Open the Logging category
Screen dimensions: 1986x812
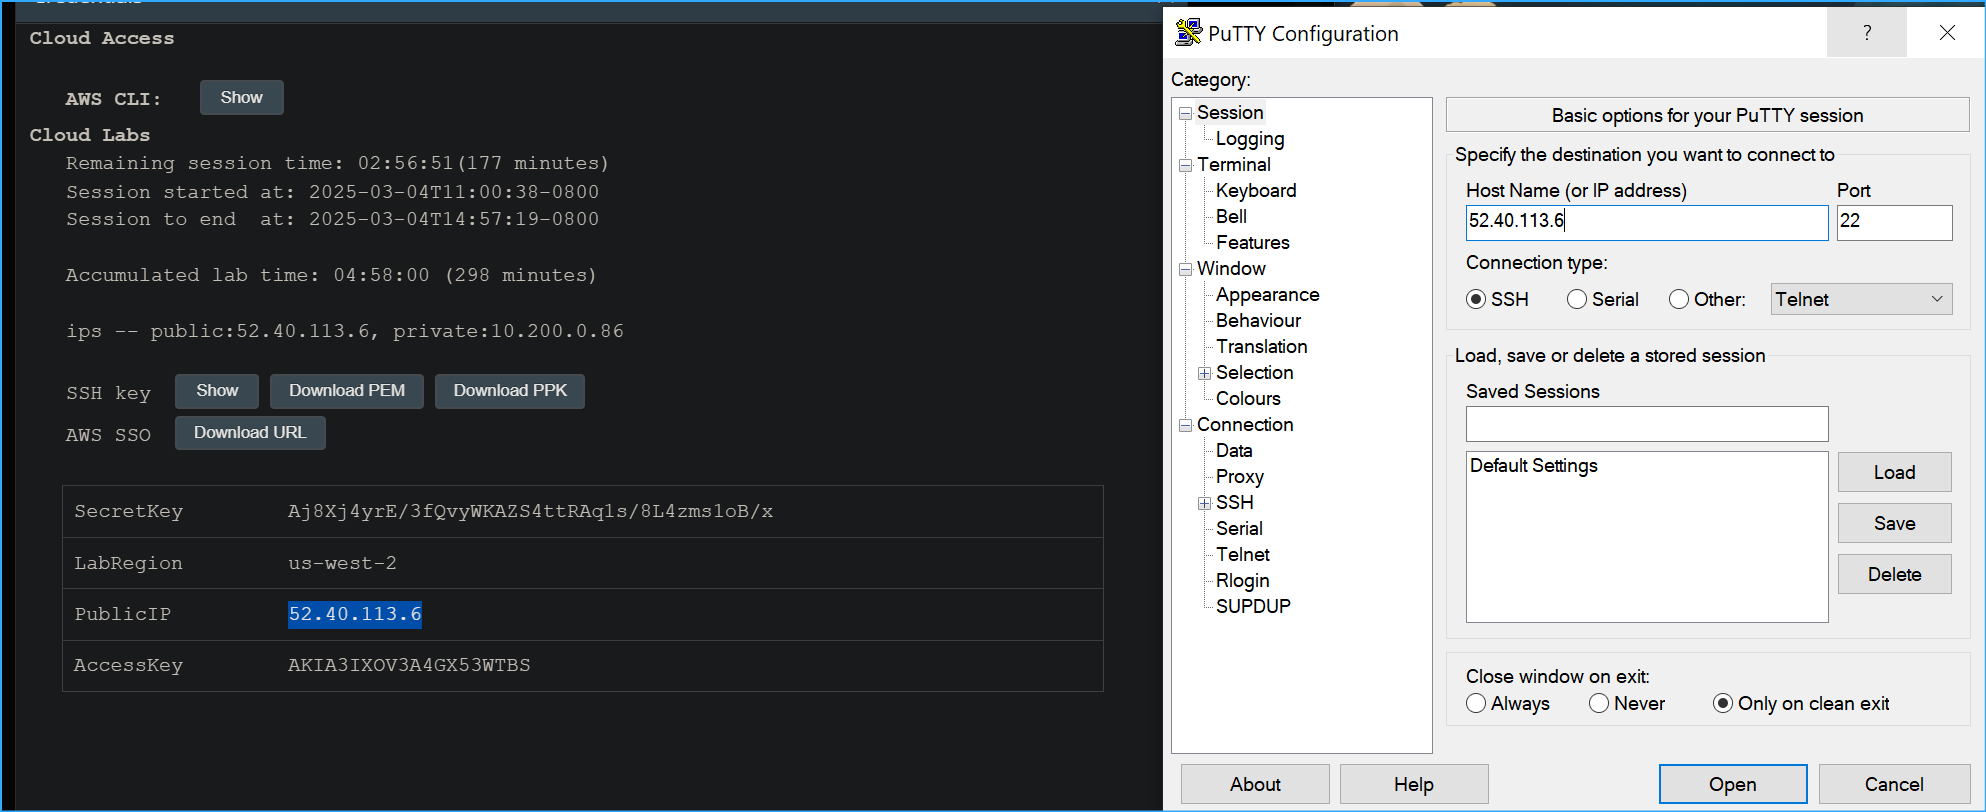coord(1250,138)
